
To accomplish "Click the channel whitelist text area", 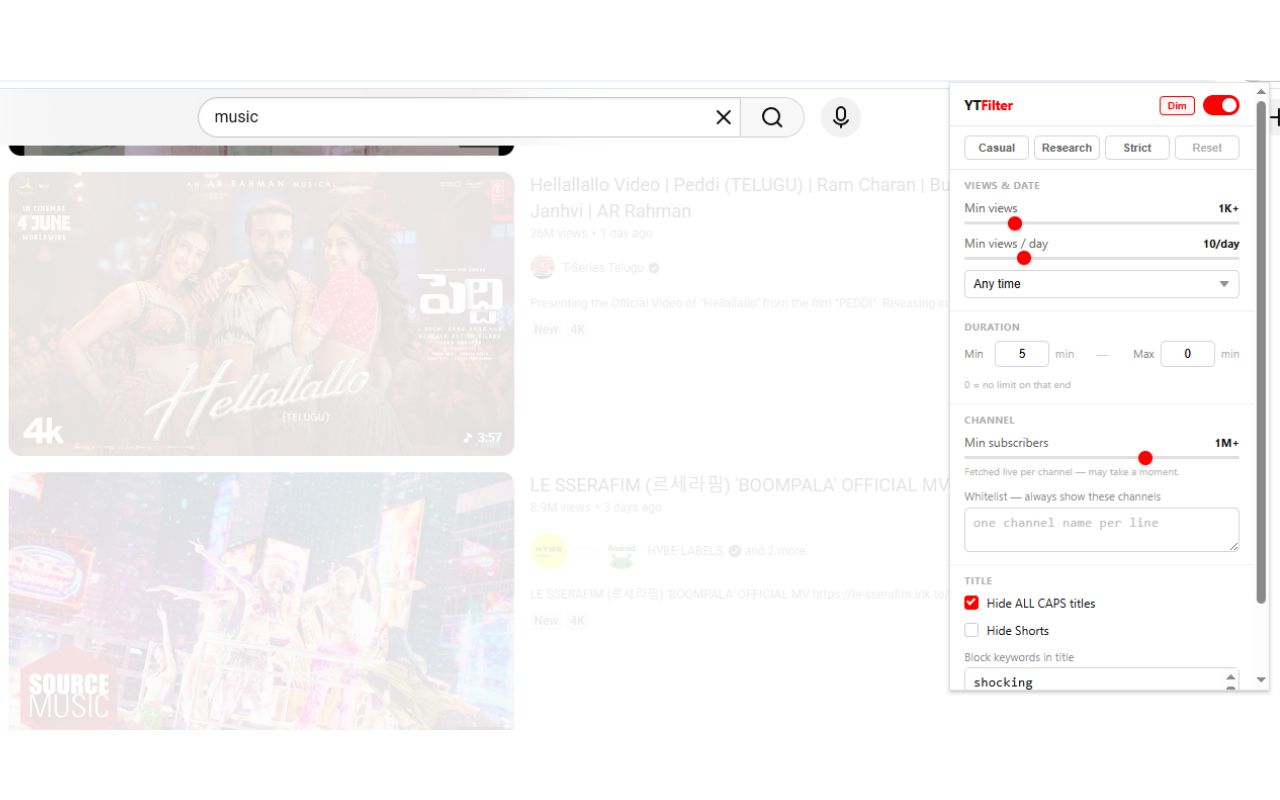I will (x=1101, y=530).
